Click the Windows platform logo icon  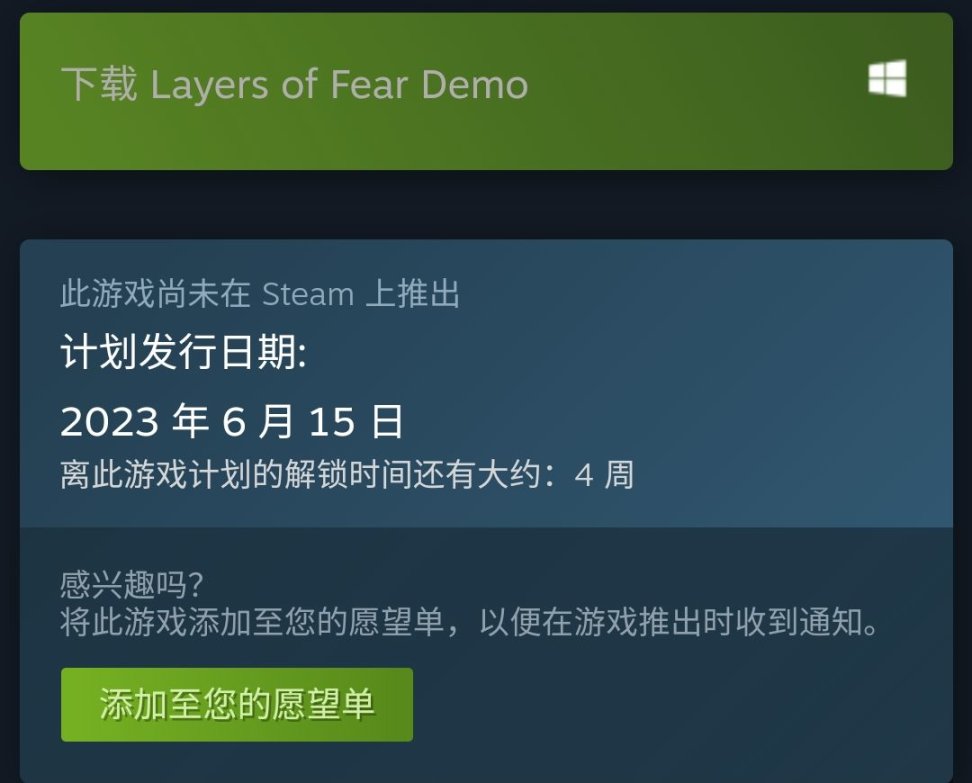(x=887, y=79)
